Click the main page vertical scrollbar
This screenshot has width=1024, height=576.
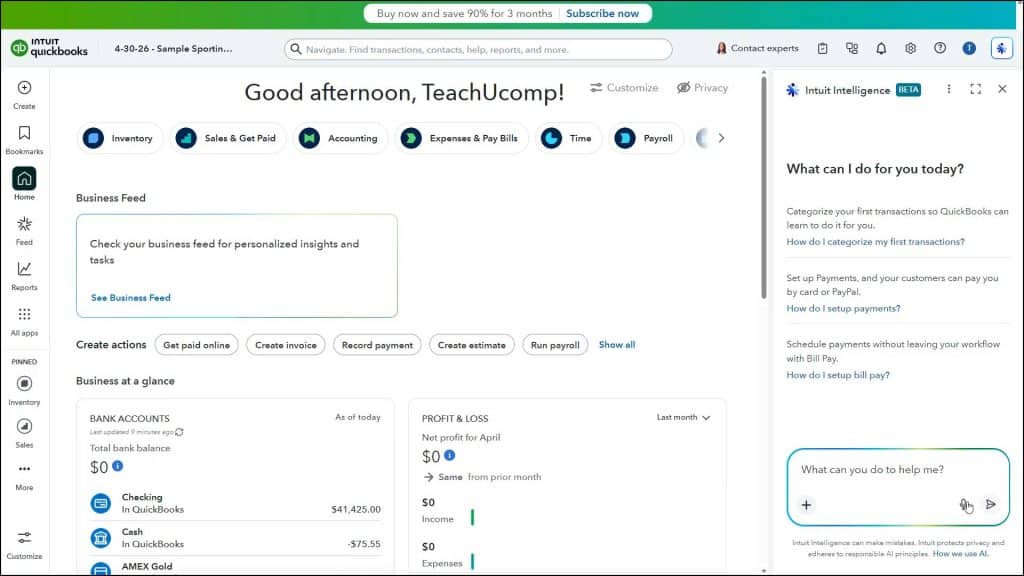tap(764, 188)
